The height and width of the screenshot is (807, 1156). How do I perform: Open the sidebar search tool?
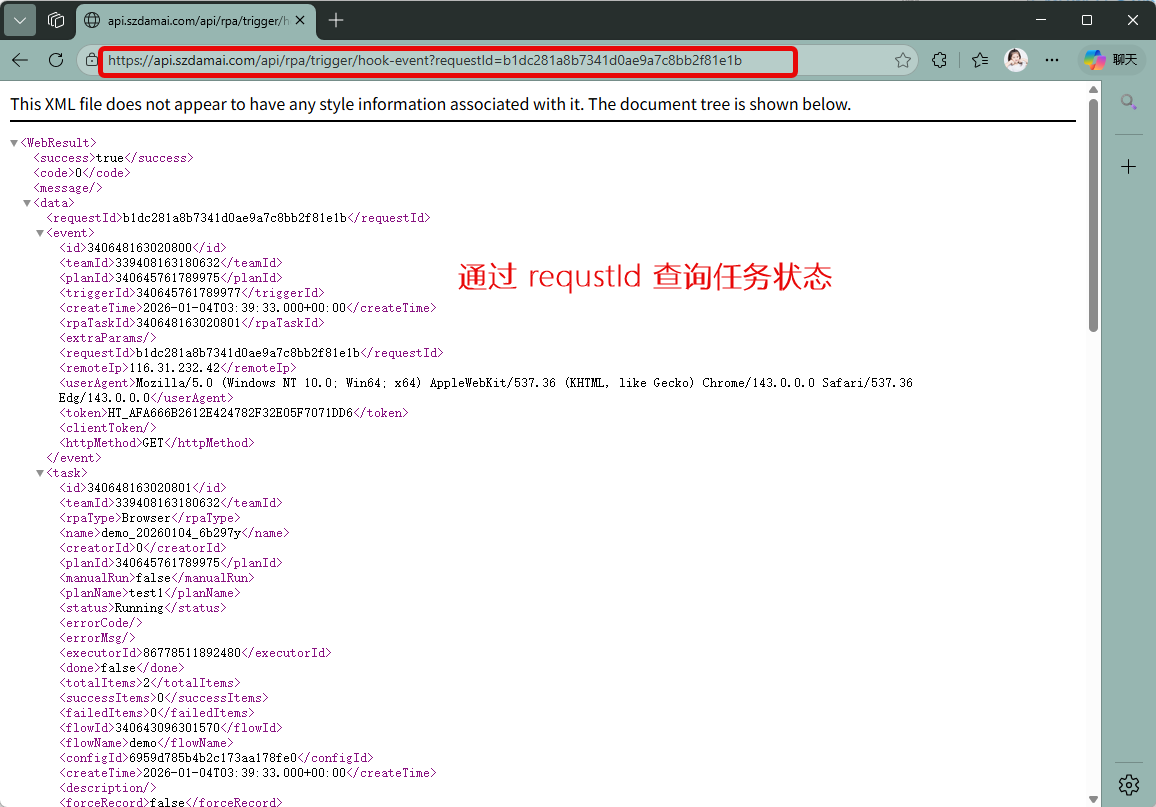tap(1128, 101)
